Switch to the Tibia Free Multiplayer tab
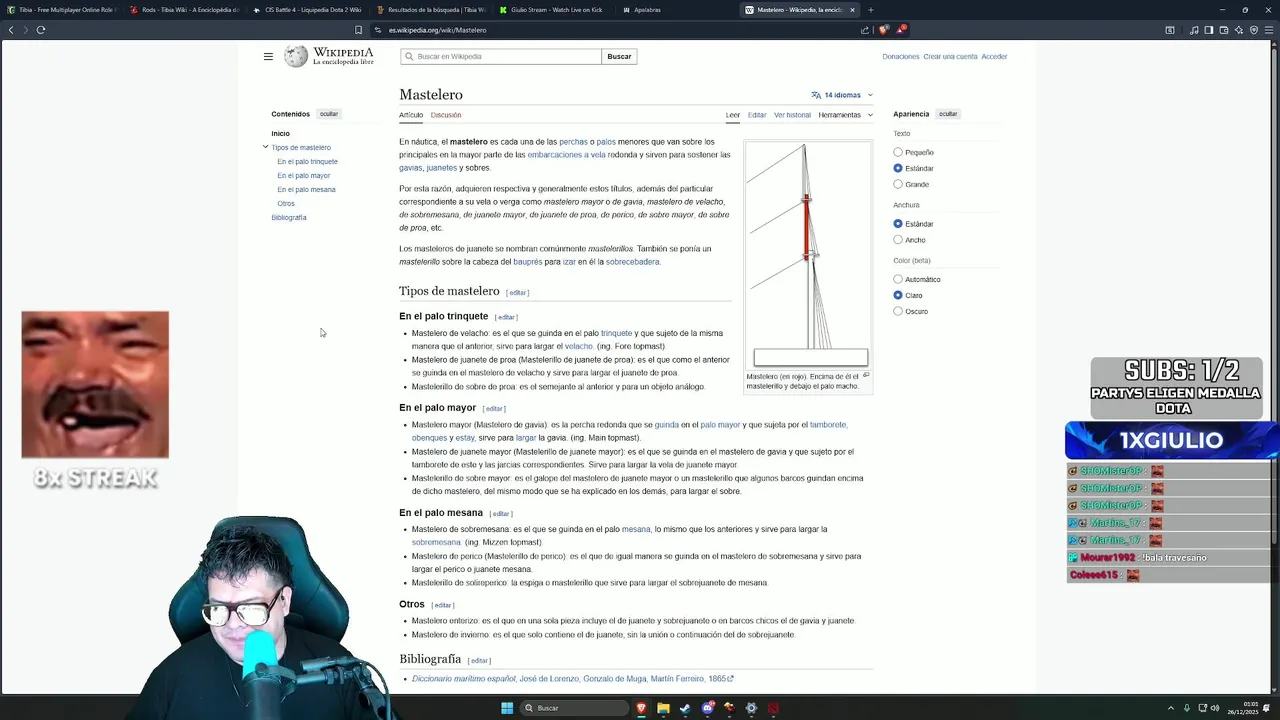This screenshot has width=1280, height=720. pos(61,10)
